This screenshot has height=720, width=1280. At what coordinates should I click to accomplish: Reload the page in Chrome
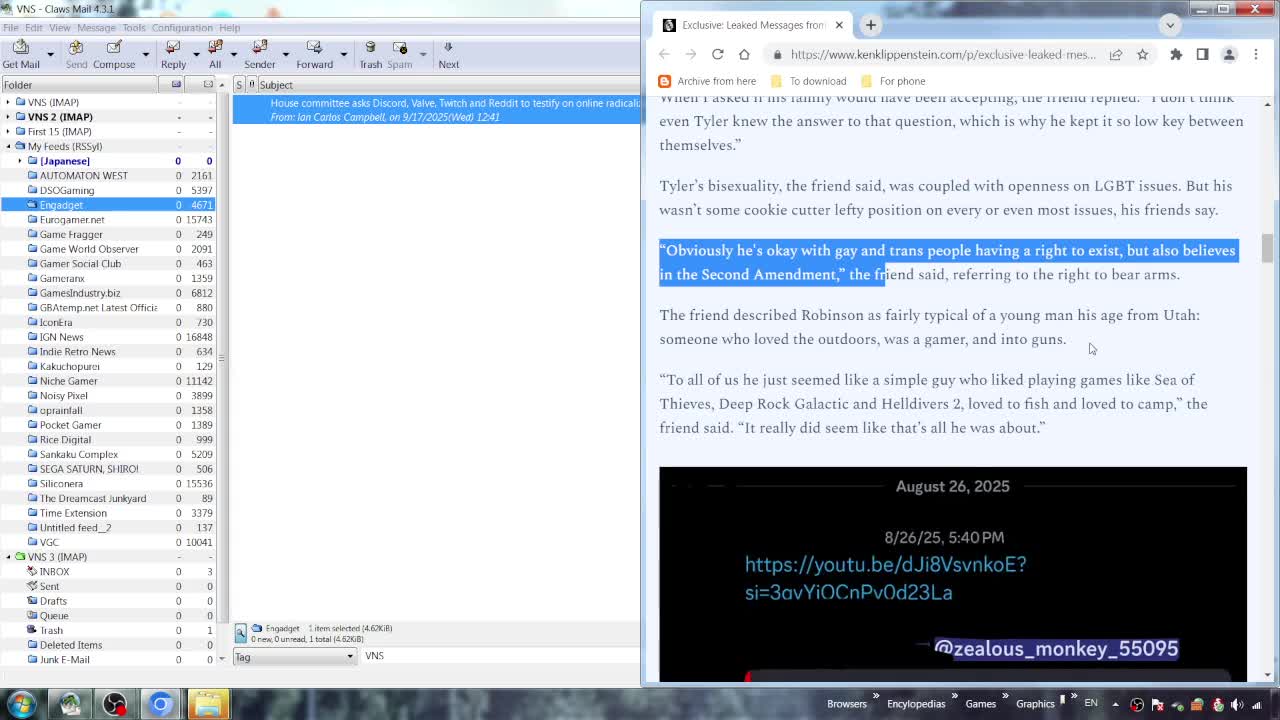pos(717,54)
